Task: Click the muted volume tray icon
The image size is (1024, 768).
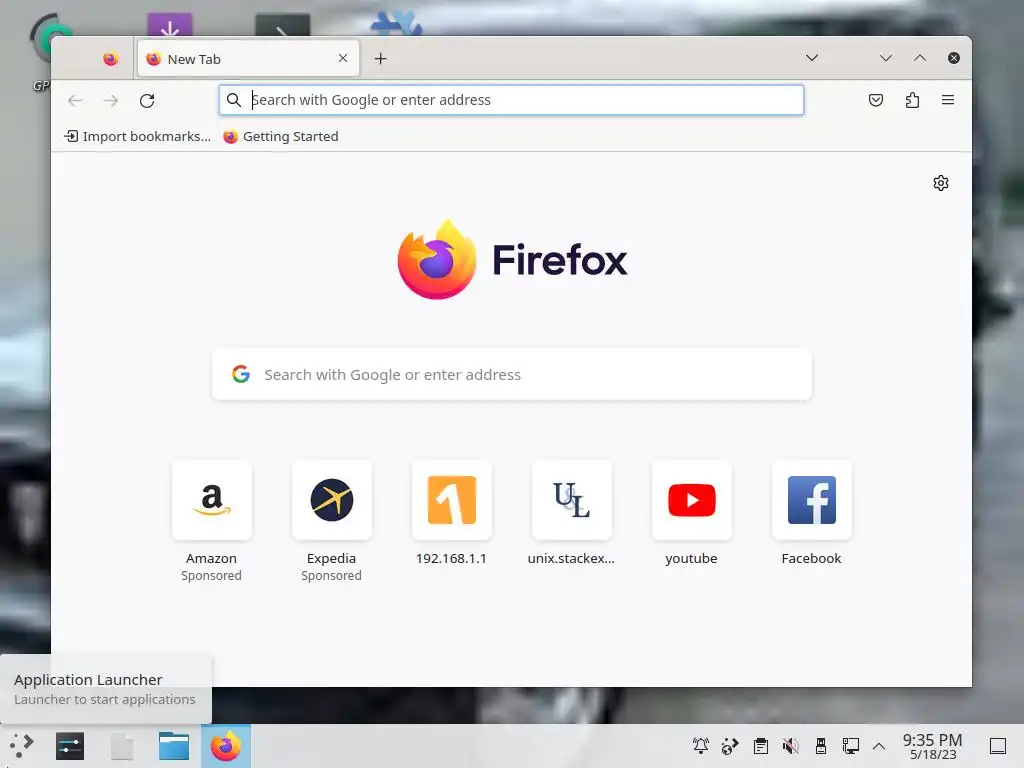Action: click(x=790, y=745)
